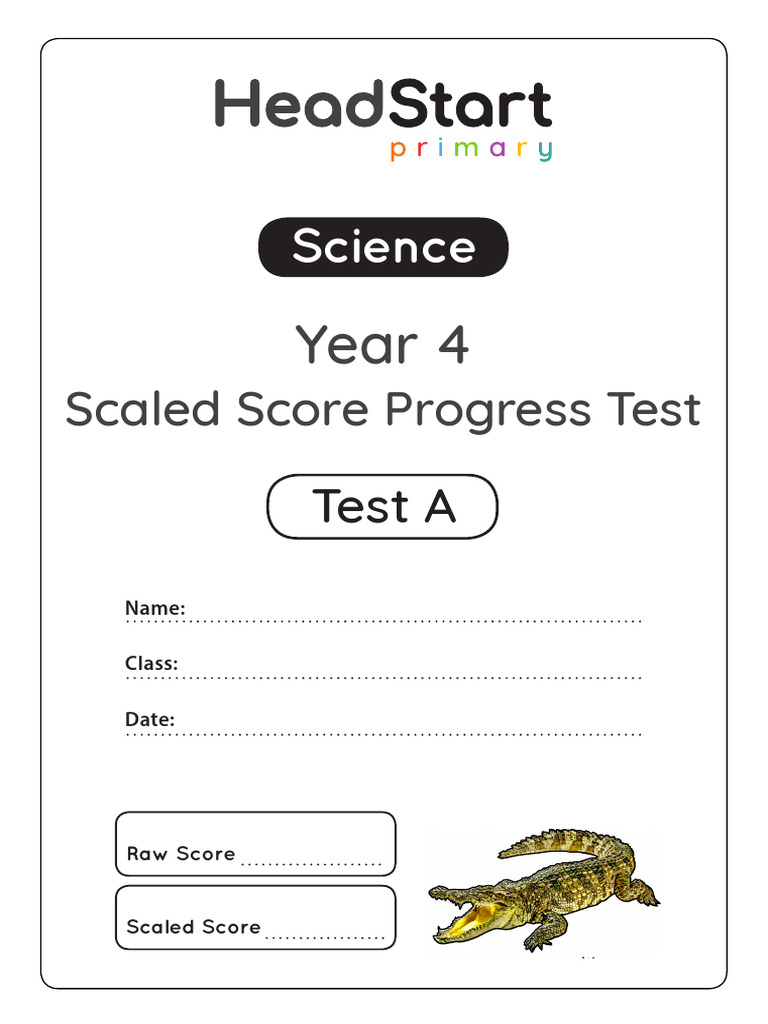Image resolution: width=768 pixels, height=1024 pixels.
Task: Click the "Date:" label
Action: (x=150, y=719)
